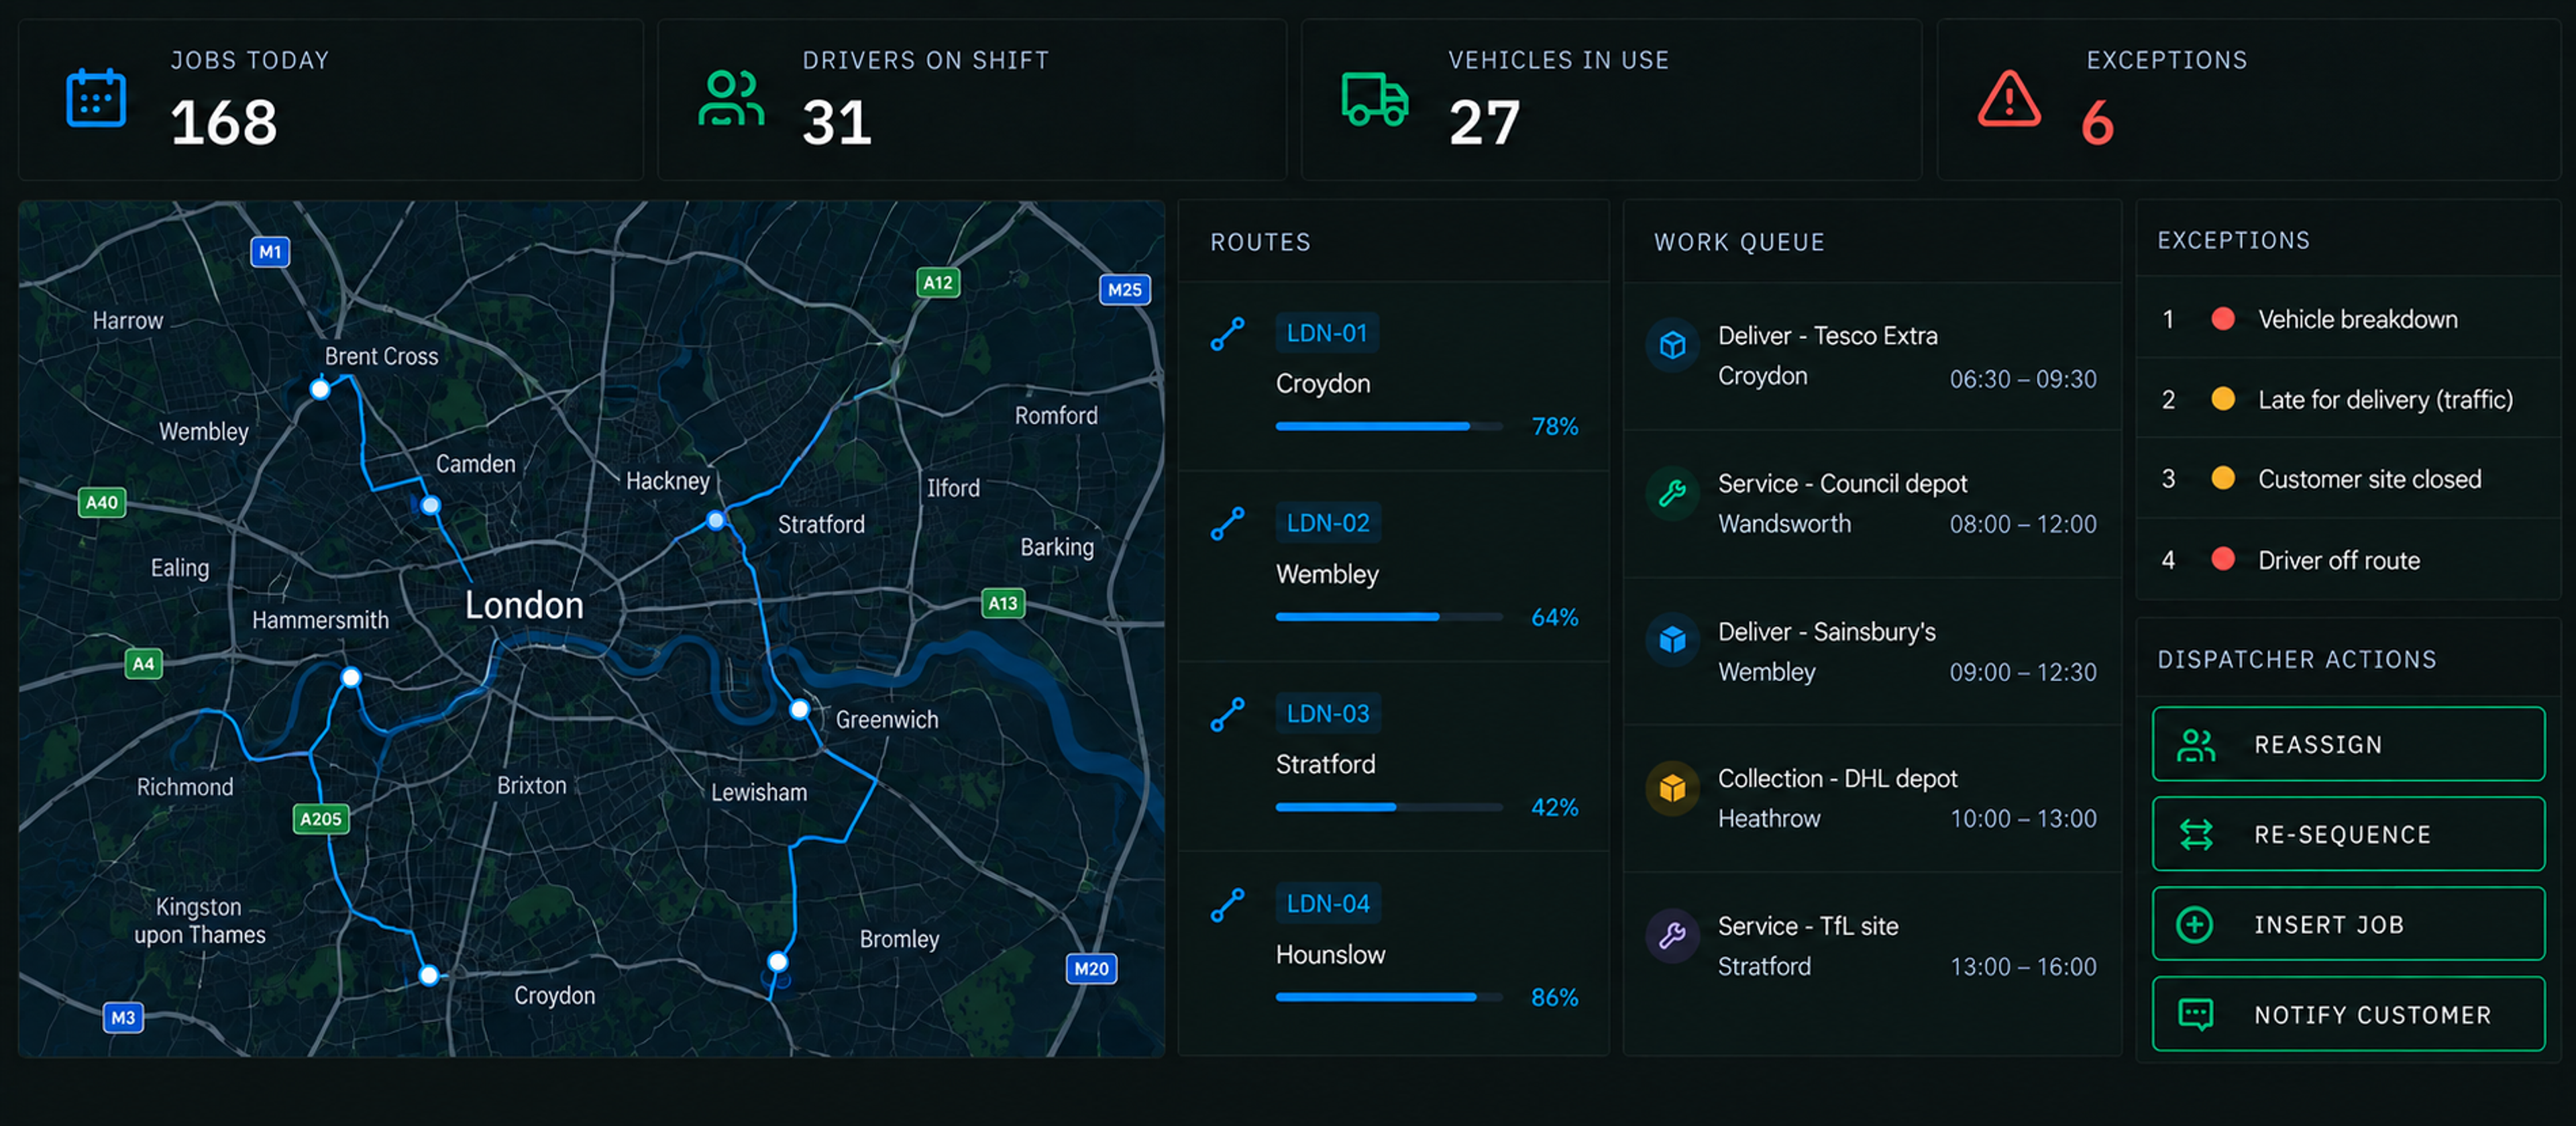Click the box icon for Sainsbury's delivery

pyautogui.click(x=1672, y=640)
